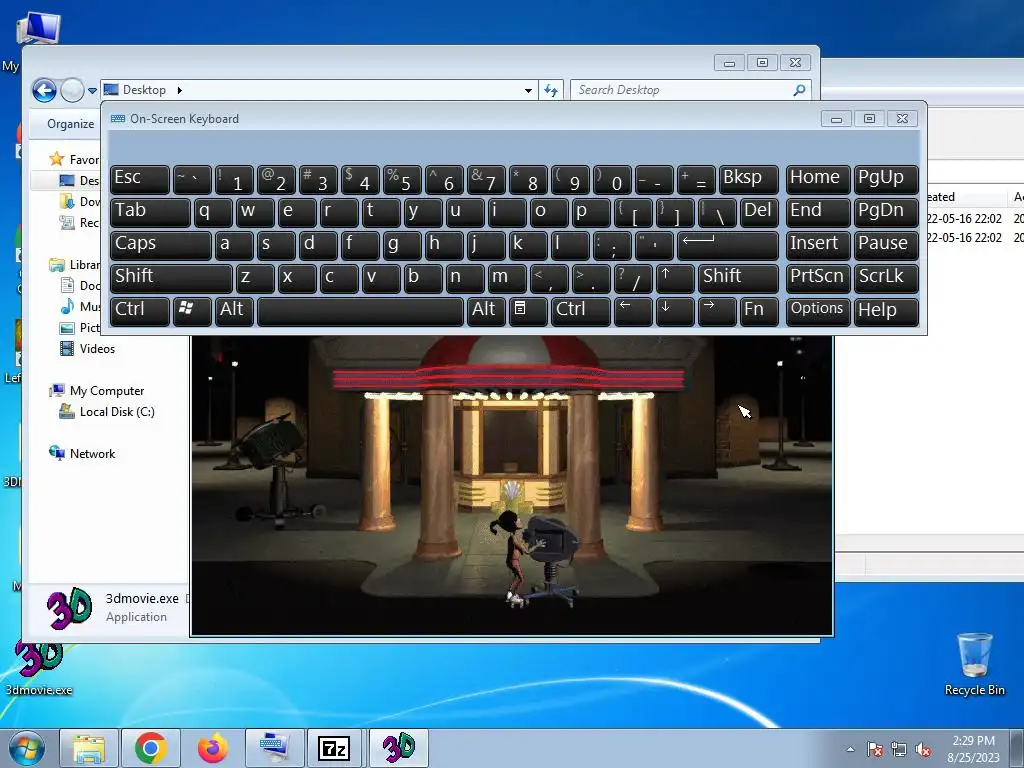The height and width of the screenshot is (768, 1024).
Task: Open the Windows Start button
Action: [26, 748]
